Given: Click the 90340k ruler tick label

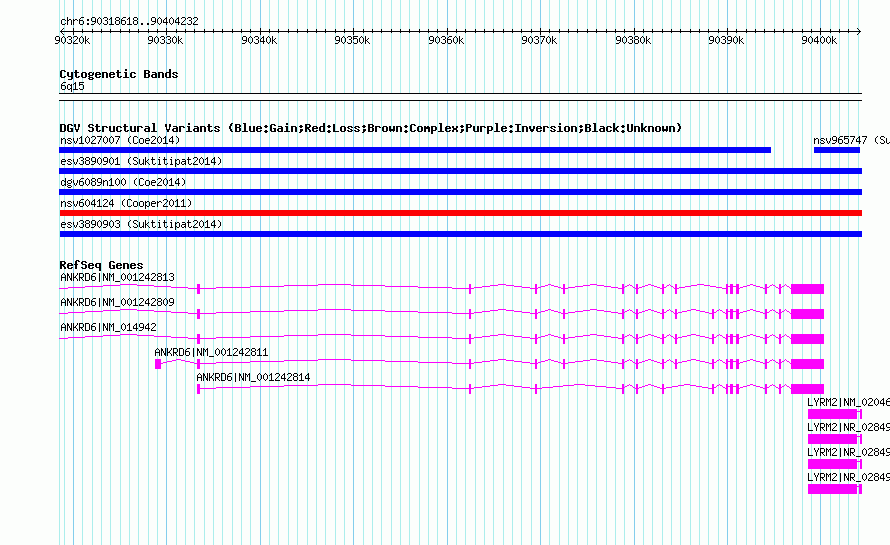Looking at the screenshot, I should tap(259, 40).
